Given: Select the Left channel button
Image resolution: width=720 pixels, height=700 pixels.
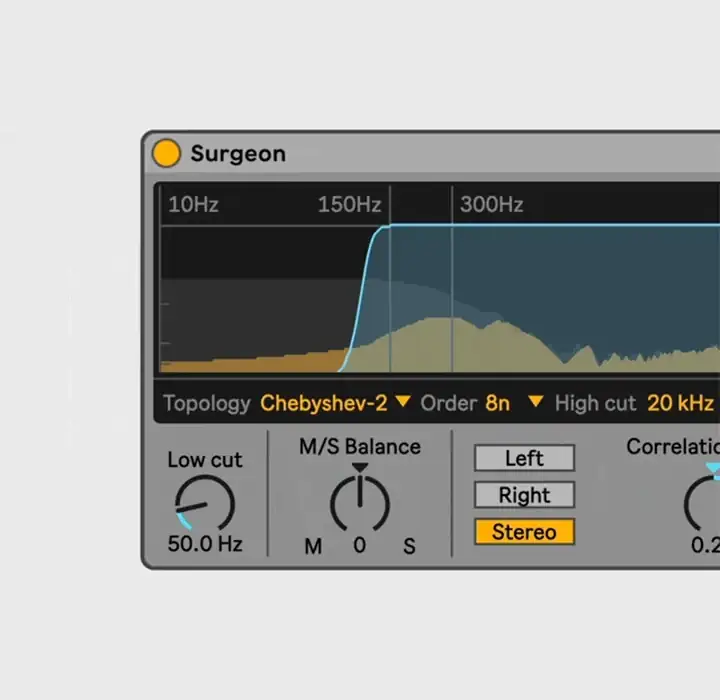Looking at the screenshot, I should 524,458.
